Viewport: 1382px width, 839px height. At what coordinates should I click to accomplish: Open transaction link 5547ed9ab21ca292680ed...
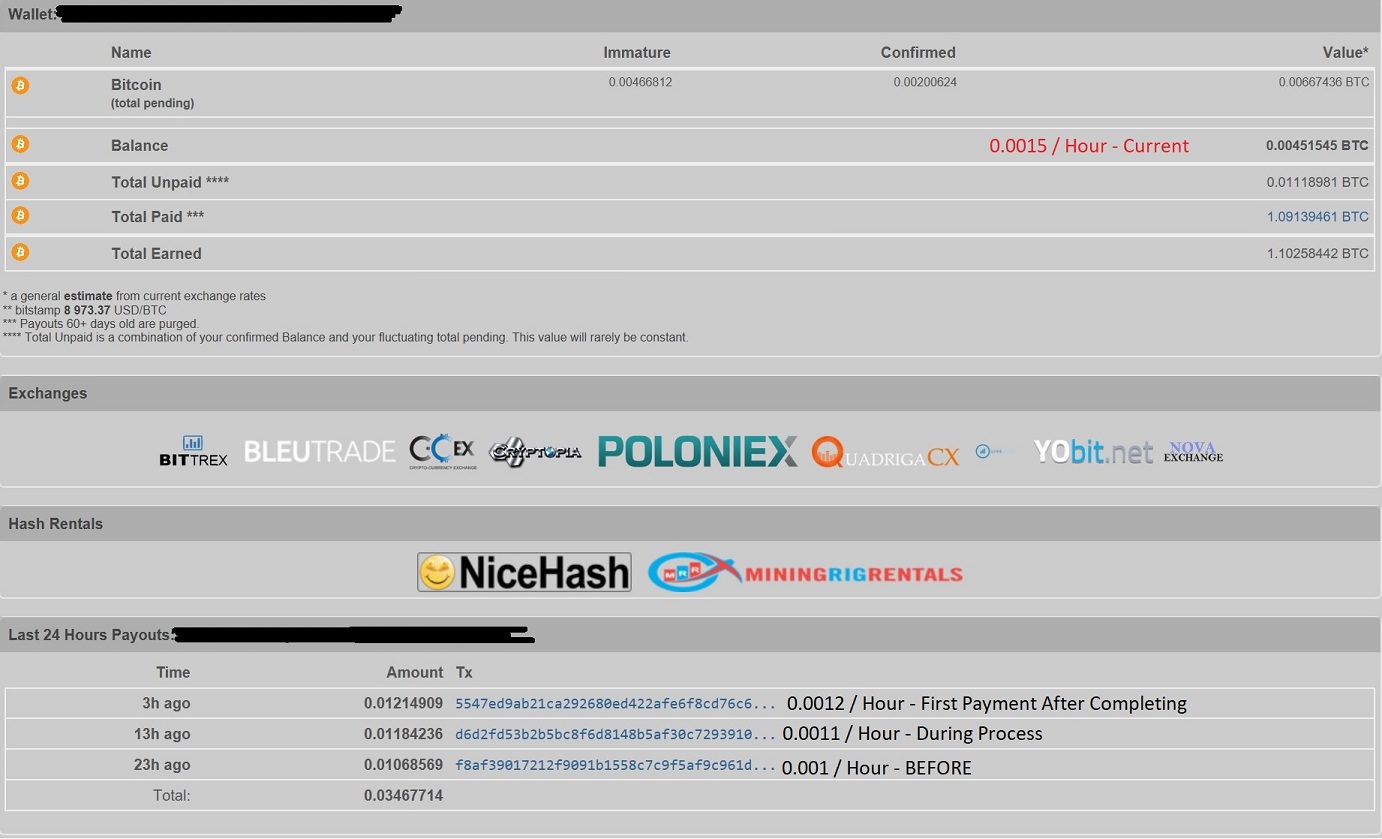[615, 704]
